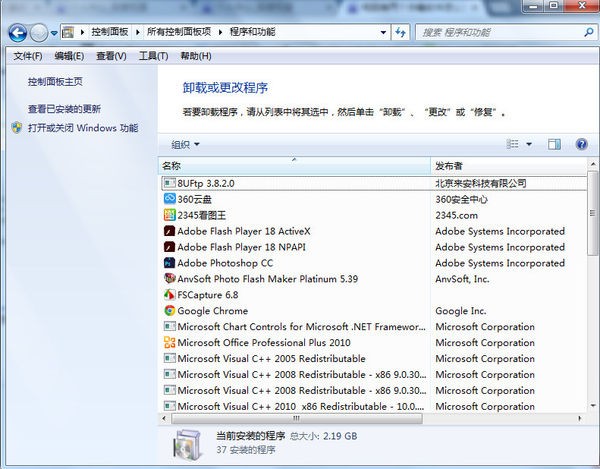The image size is (600, 469).
Task: Click the Back navigation arrow button
Action: [x=17, y=32]
